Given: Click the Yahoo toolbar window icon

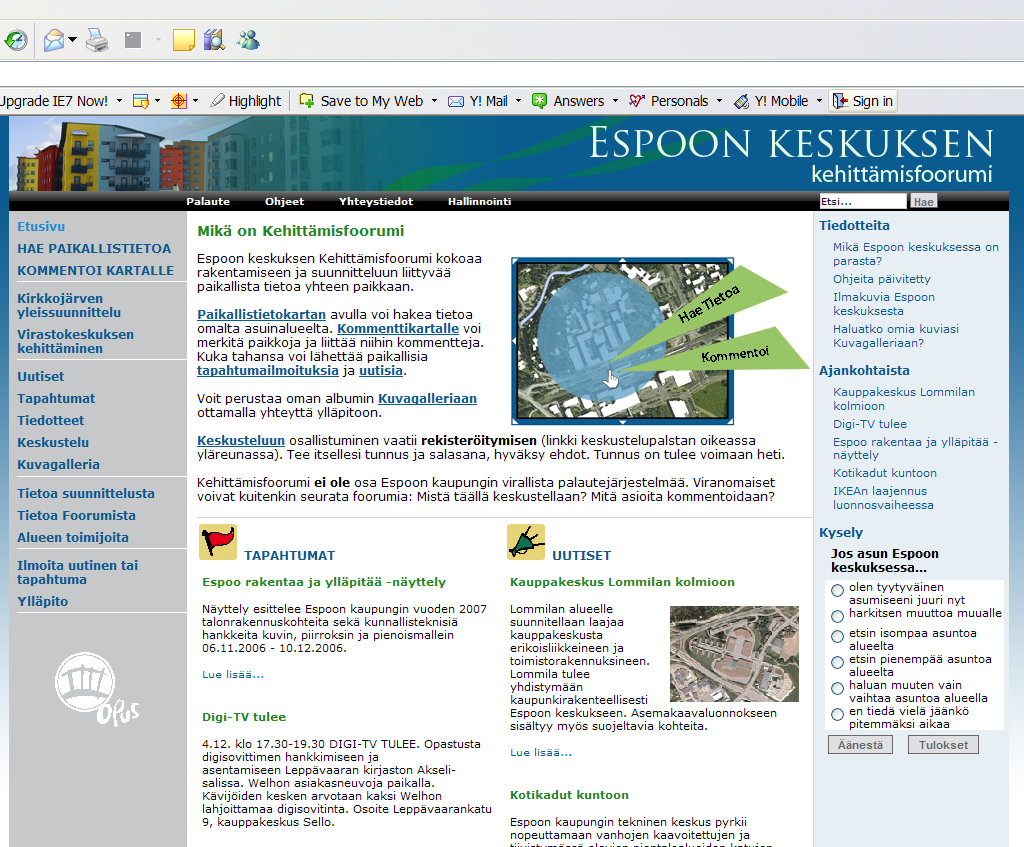Looking at the screenshot, I should [140, 101].
